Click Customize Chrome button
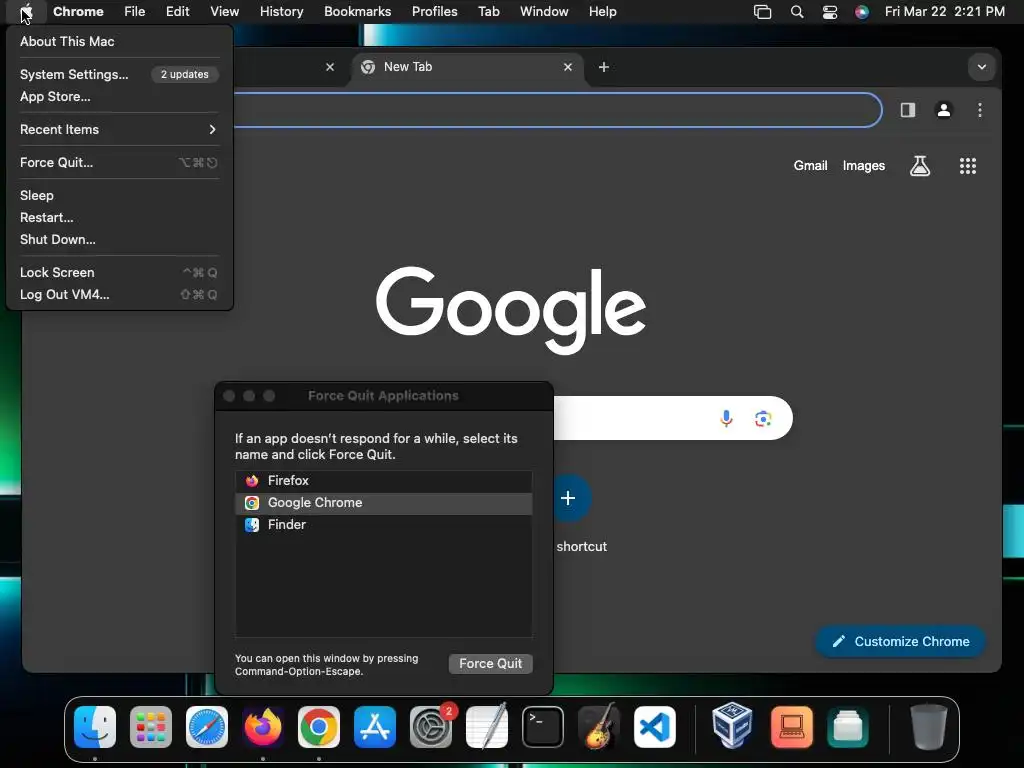Screen dimensions: 1024x768 901,641
